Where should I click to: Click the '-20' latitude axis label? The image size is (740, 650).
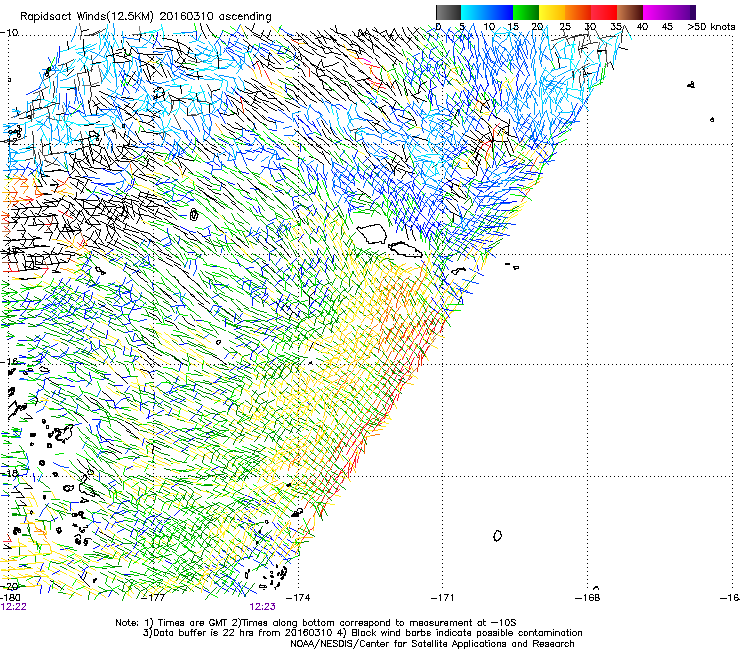click(x=9, y=586)
